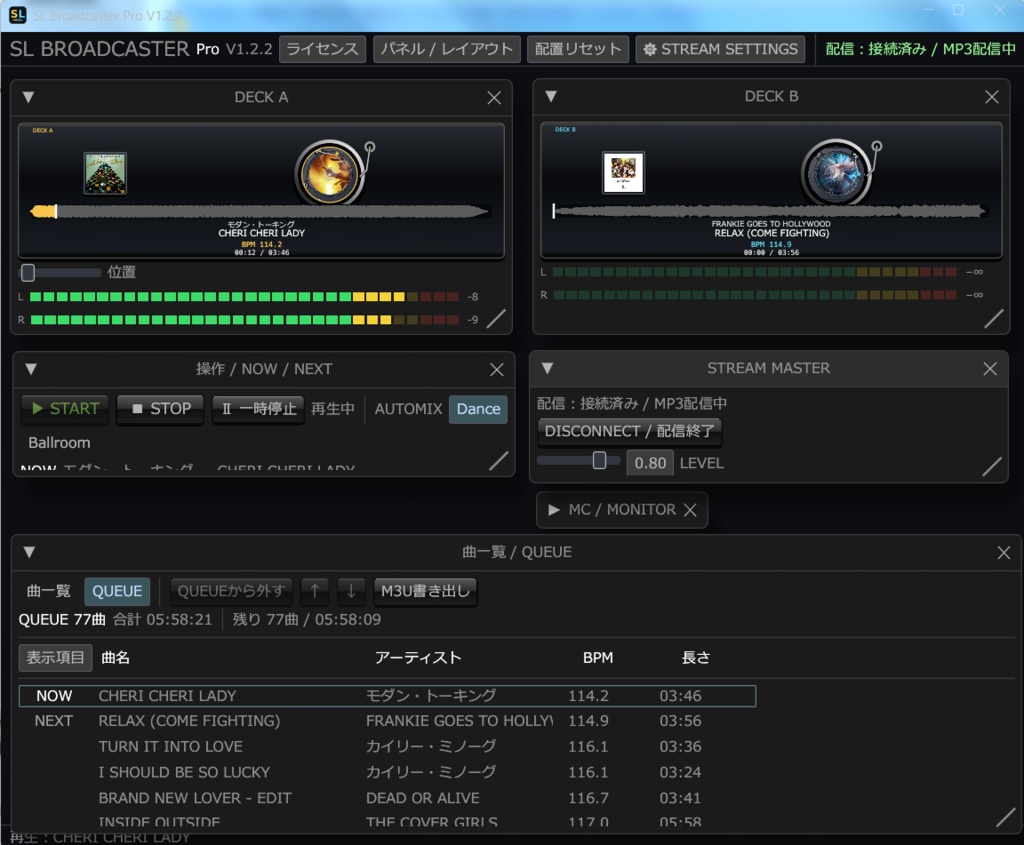This screenshot has height=845, width=1024.
Task: Switch to the QUEUE tab
Action: click(x=117, y=592)
